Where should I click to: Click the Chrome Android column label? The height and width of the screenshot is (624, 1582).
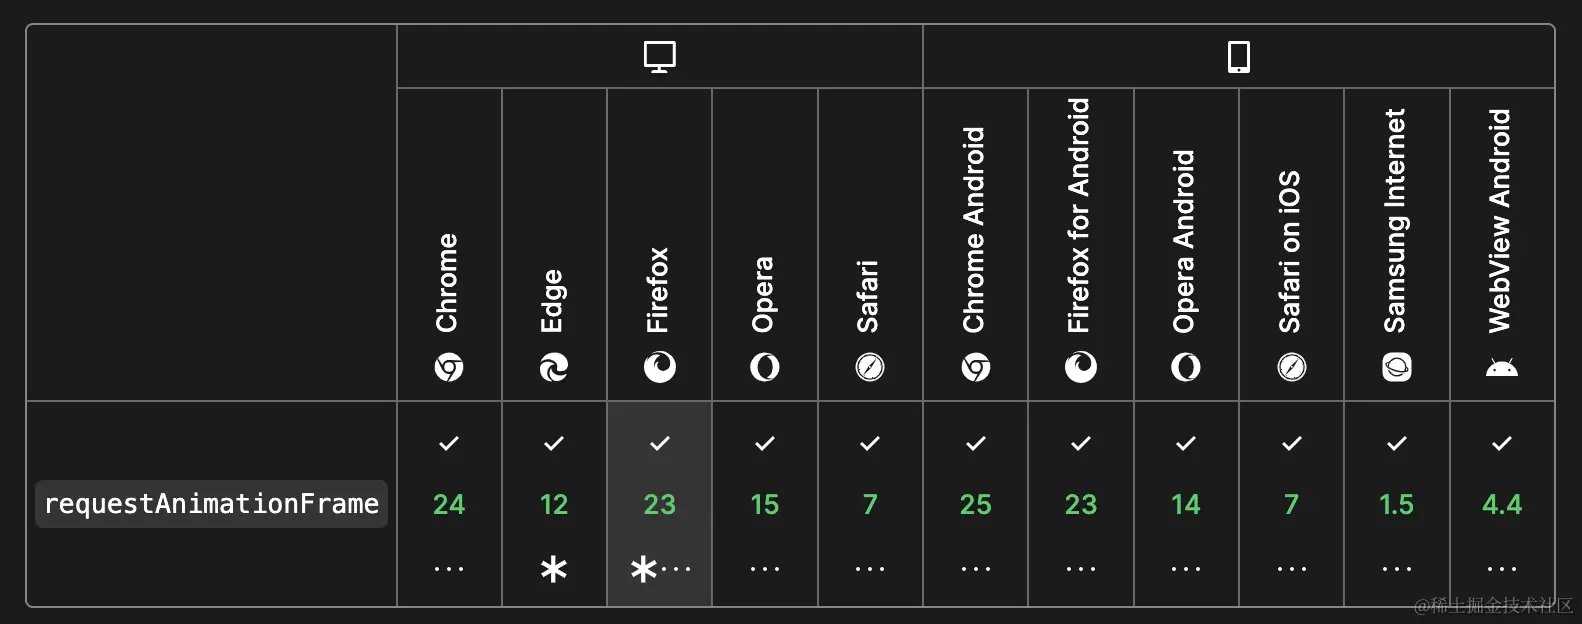(974, 230)
